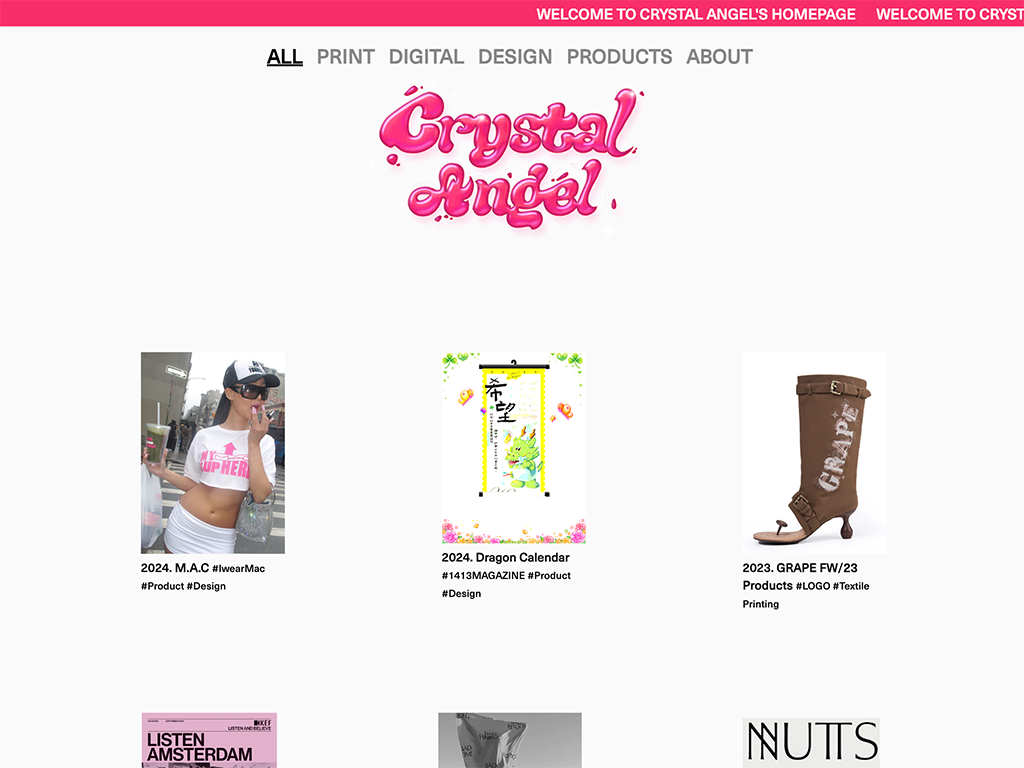Click the 2024. Dragon Calendar title link
The height and width of the screenshot is (768, 1024).
[x=505, y=558]
